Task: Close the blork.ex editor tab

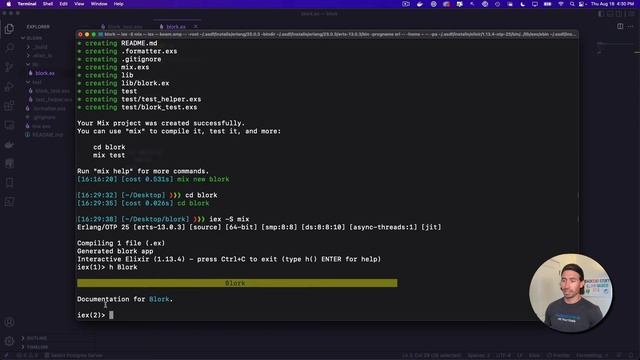Action: point(196,27)
